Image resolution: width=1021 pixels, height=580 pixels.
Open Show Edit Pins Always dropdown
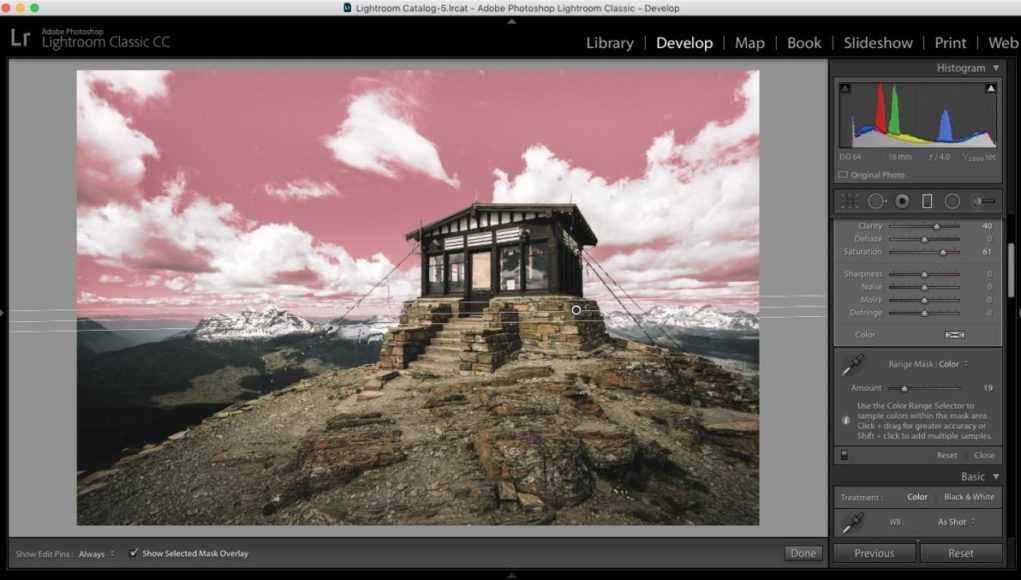[96, 554]
